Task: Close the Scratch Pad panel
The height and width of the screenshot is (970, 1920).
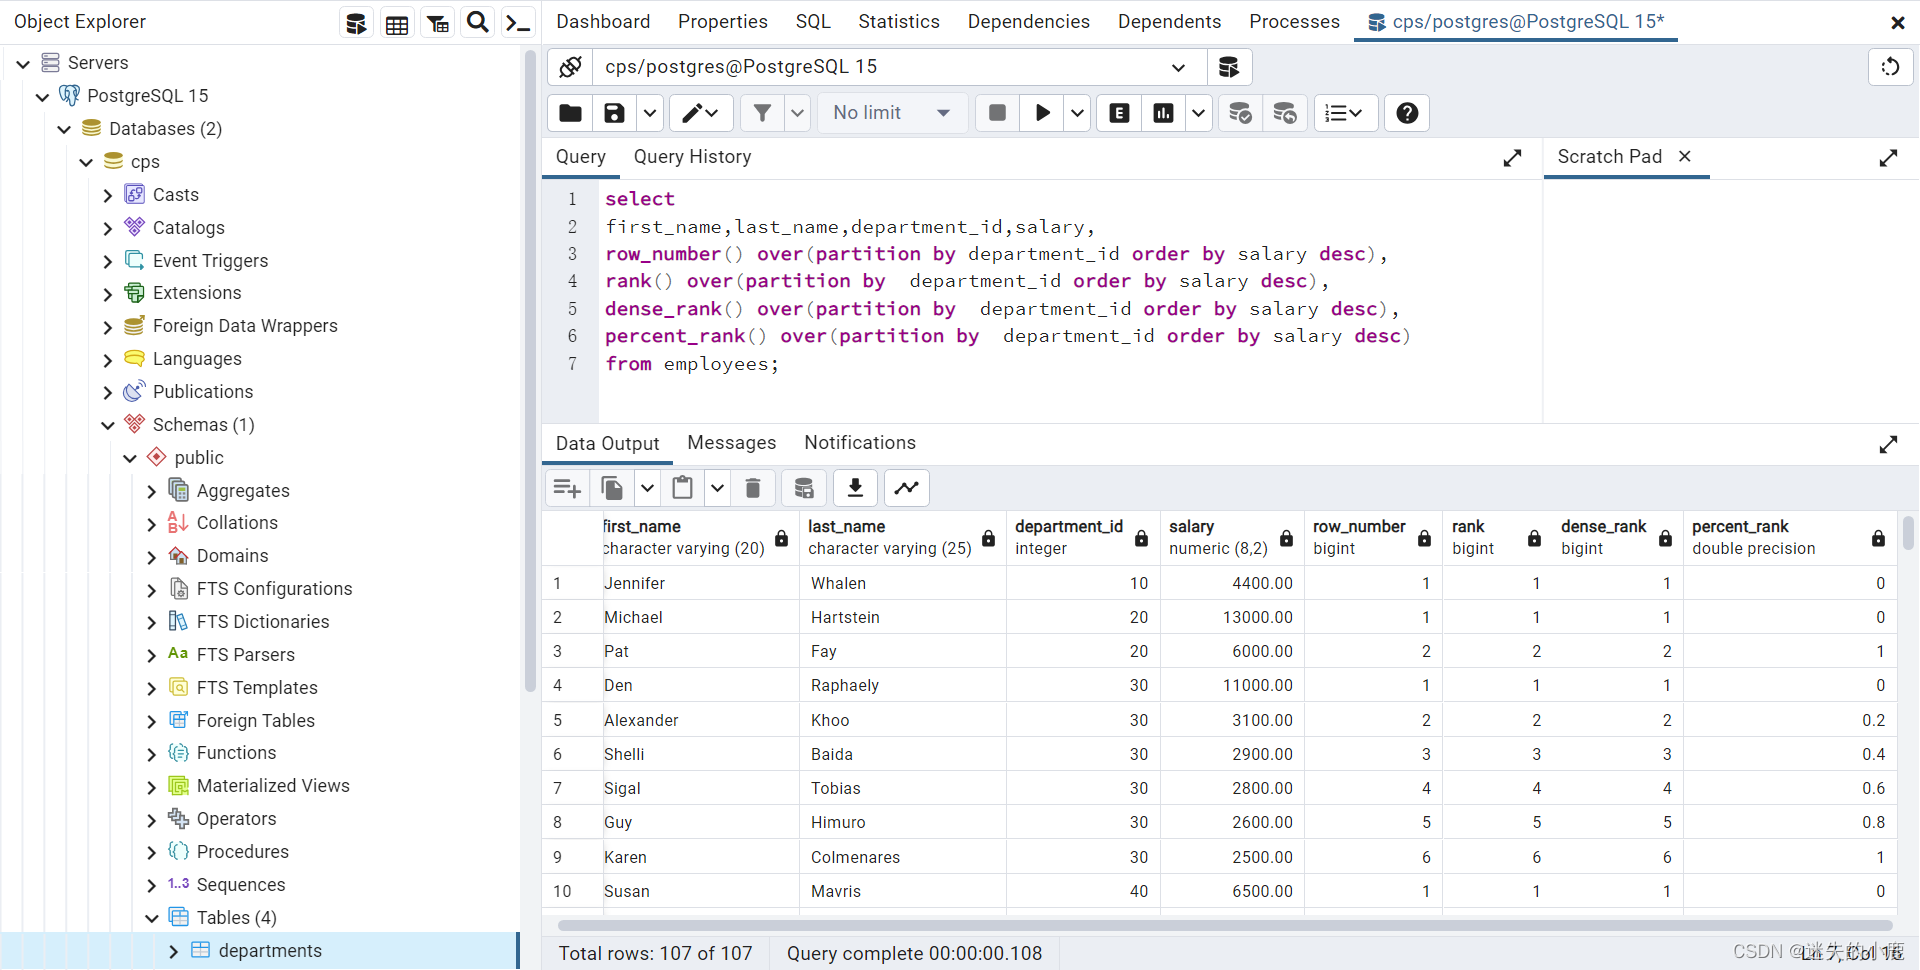Action: coord(1685,156)
